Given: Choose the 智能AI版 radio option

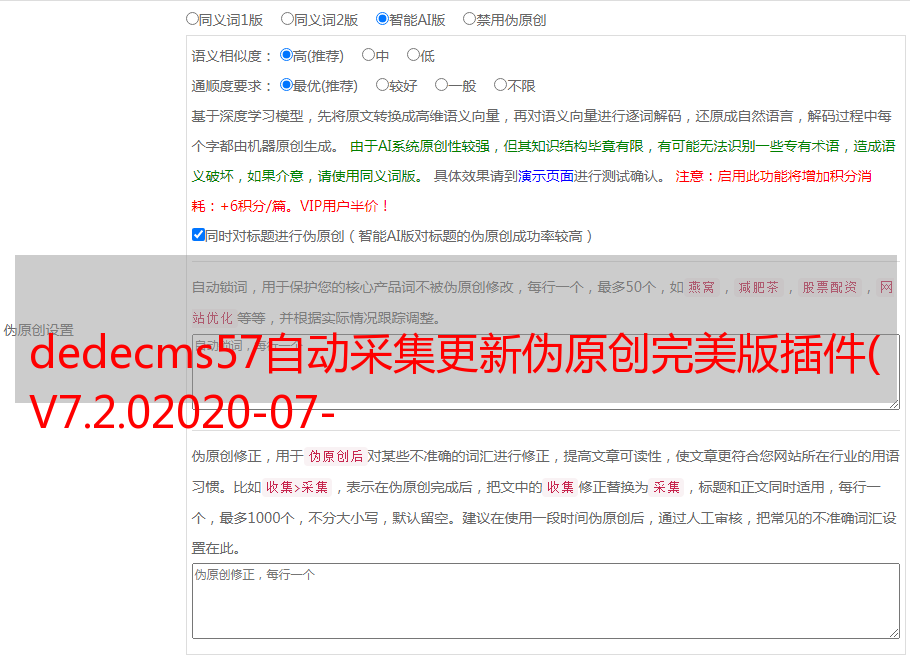Looking at the screenshot, I should click(382, 19).
